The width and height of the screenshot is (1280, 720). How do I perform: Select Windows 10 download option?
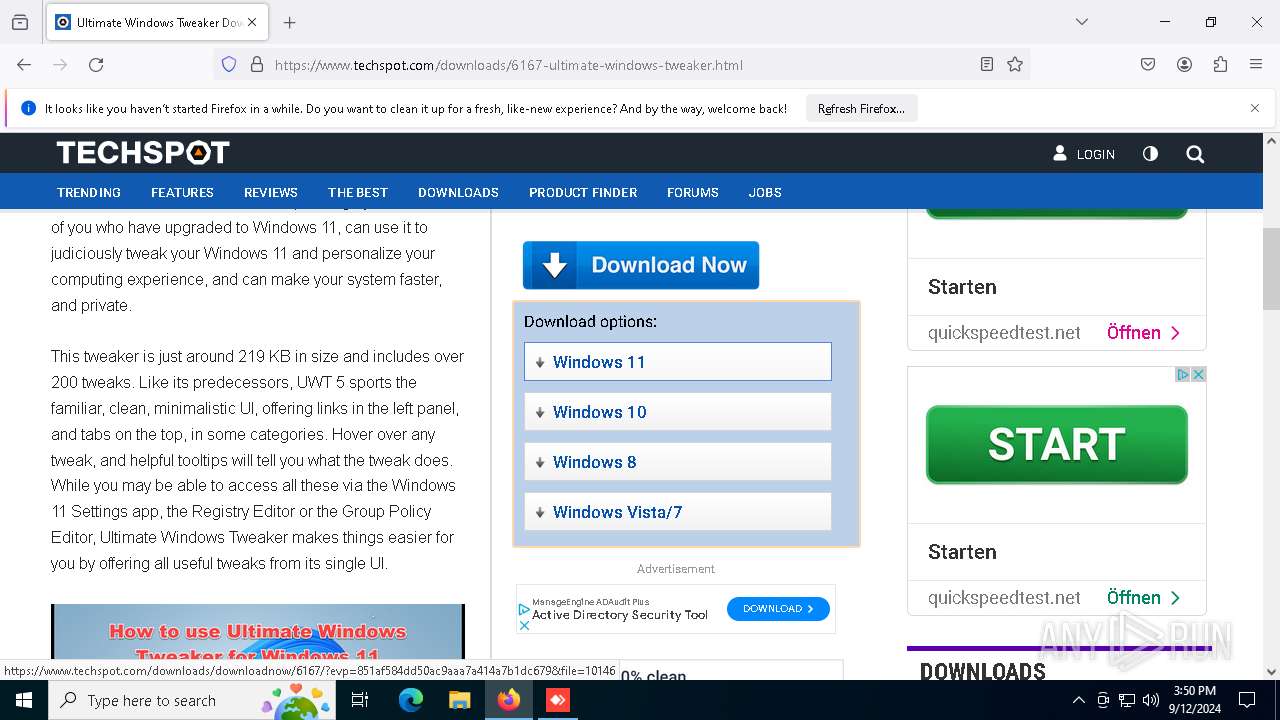point(678,412)
